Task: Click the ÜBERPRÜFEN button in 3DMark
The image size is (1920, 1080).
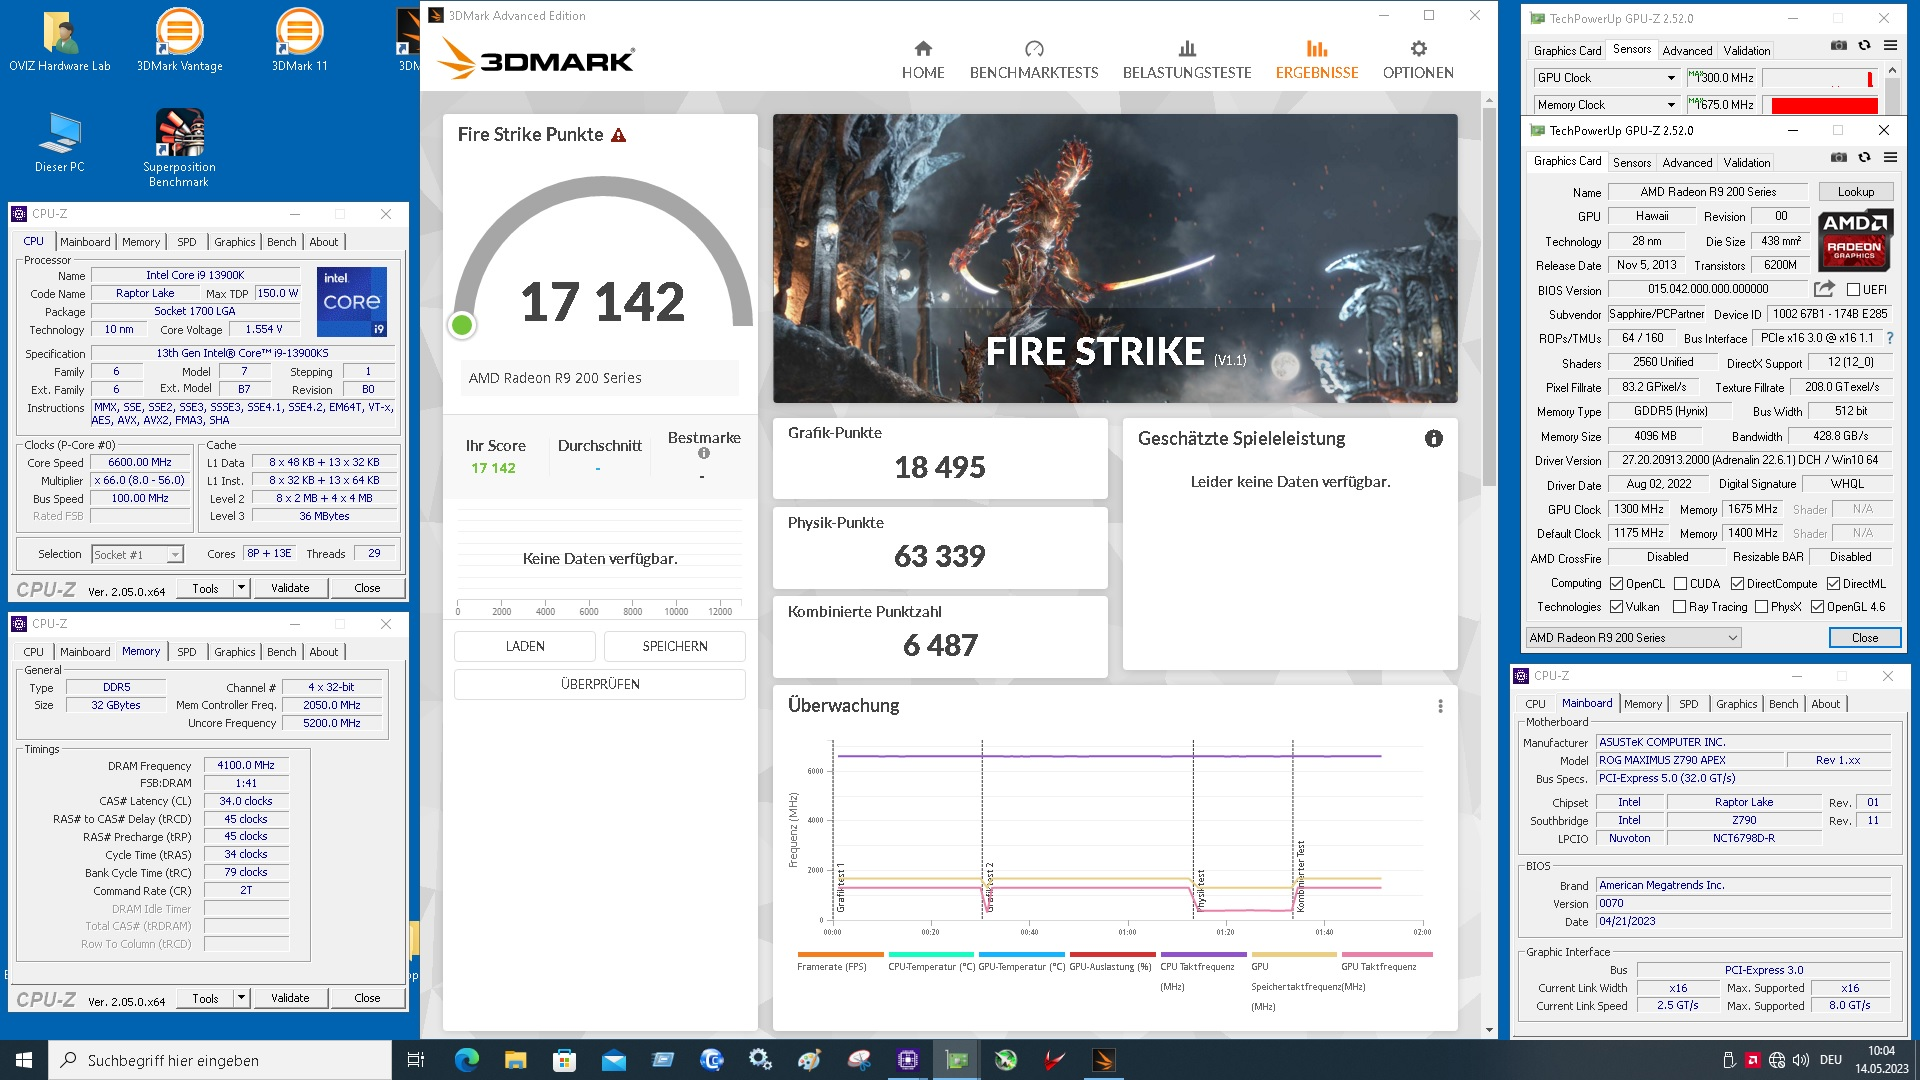Action: pos(600,685)
